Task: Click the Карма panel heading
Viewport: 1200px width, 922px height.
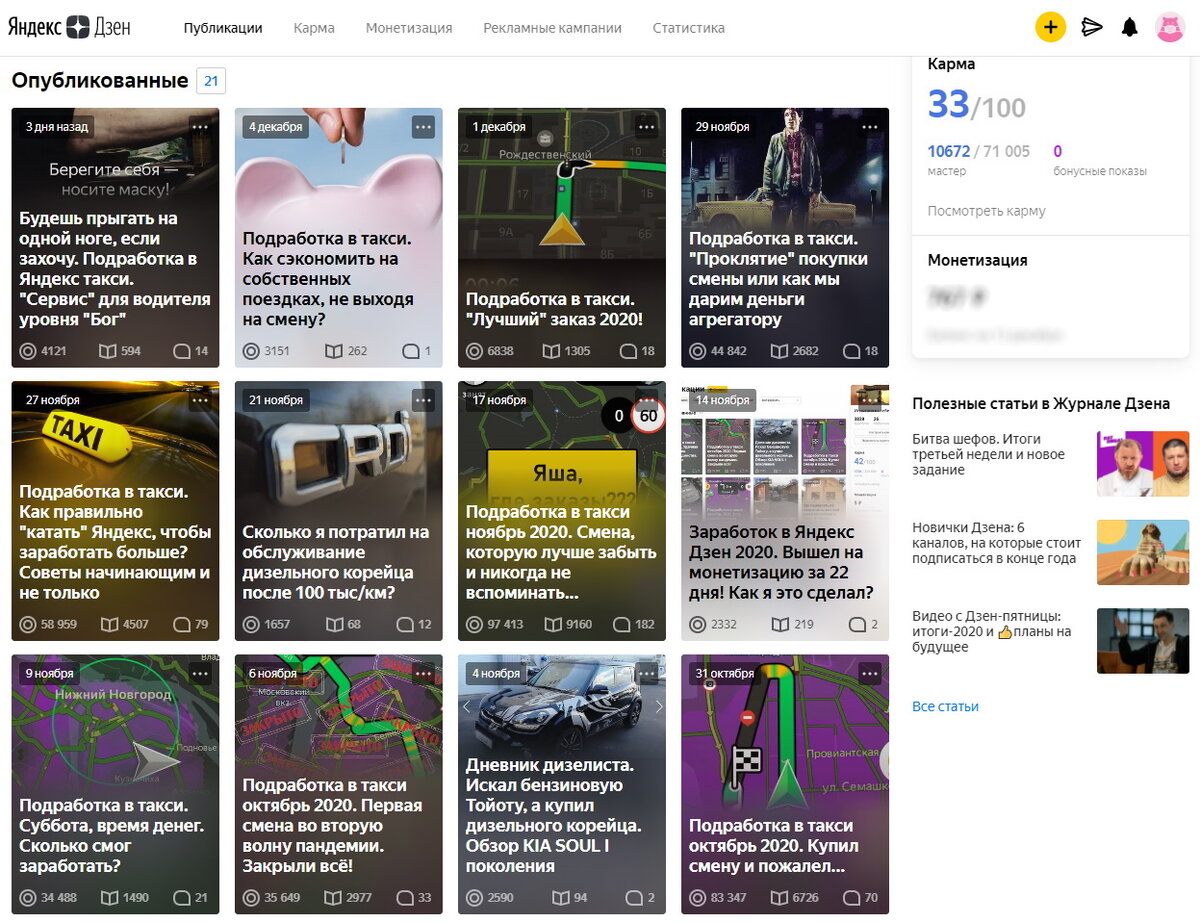Action: (x=951, y=64)
